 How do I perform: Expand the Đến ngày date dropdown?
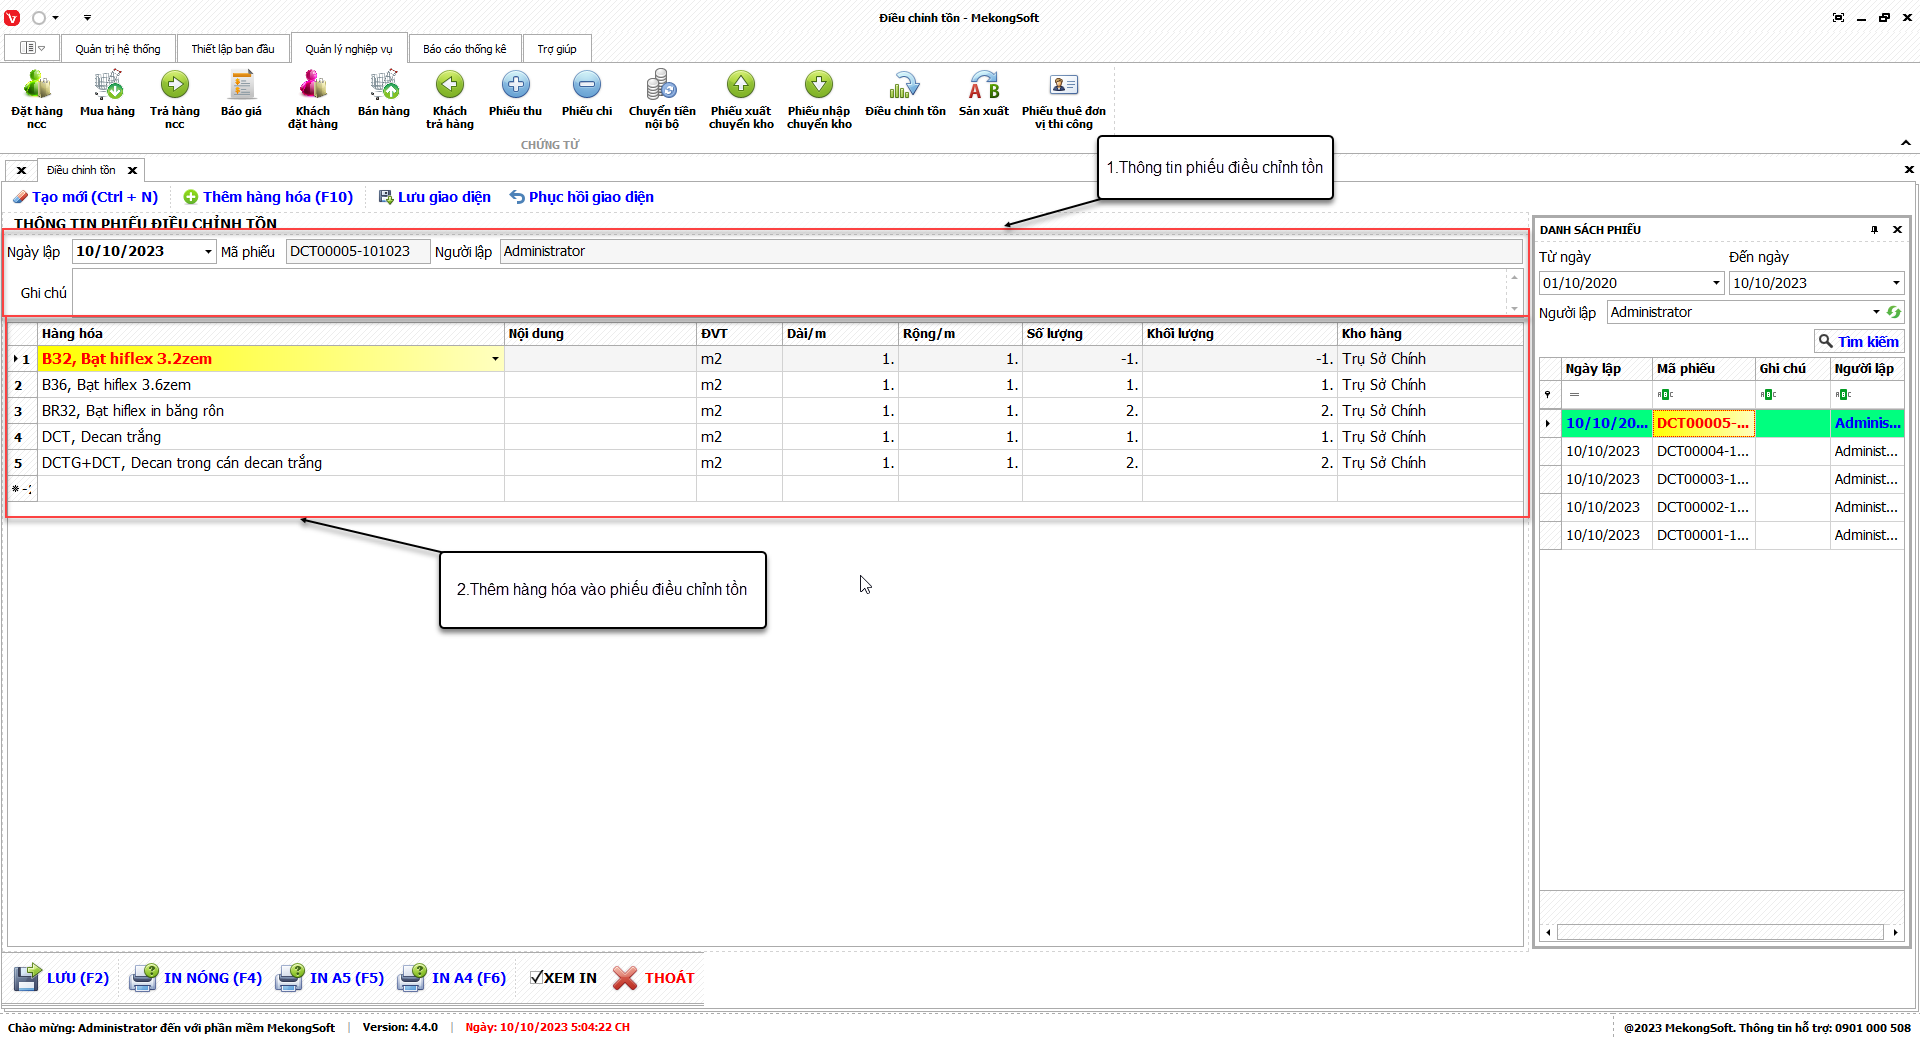pyautogui.click(x=1896, y=283)
